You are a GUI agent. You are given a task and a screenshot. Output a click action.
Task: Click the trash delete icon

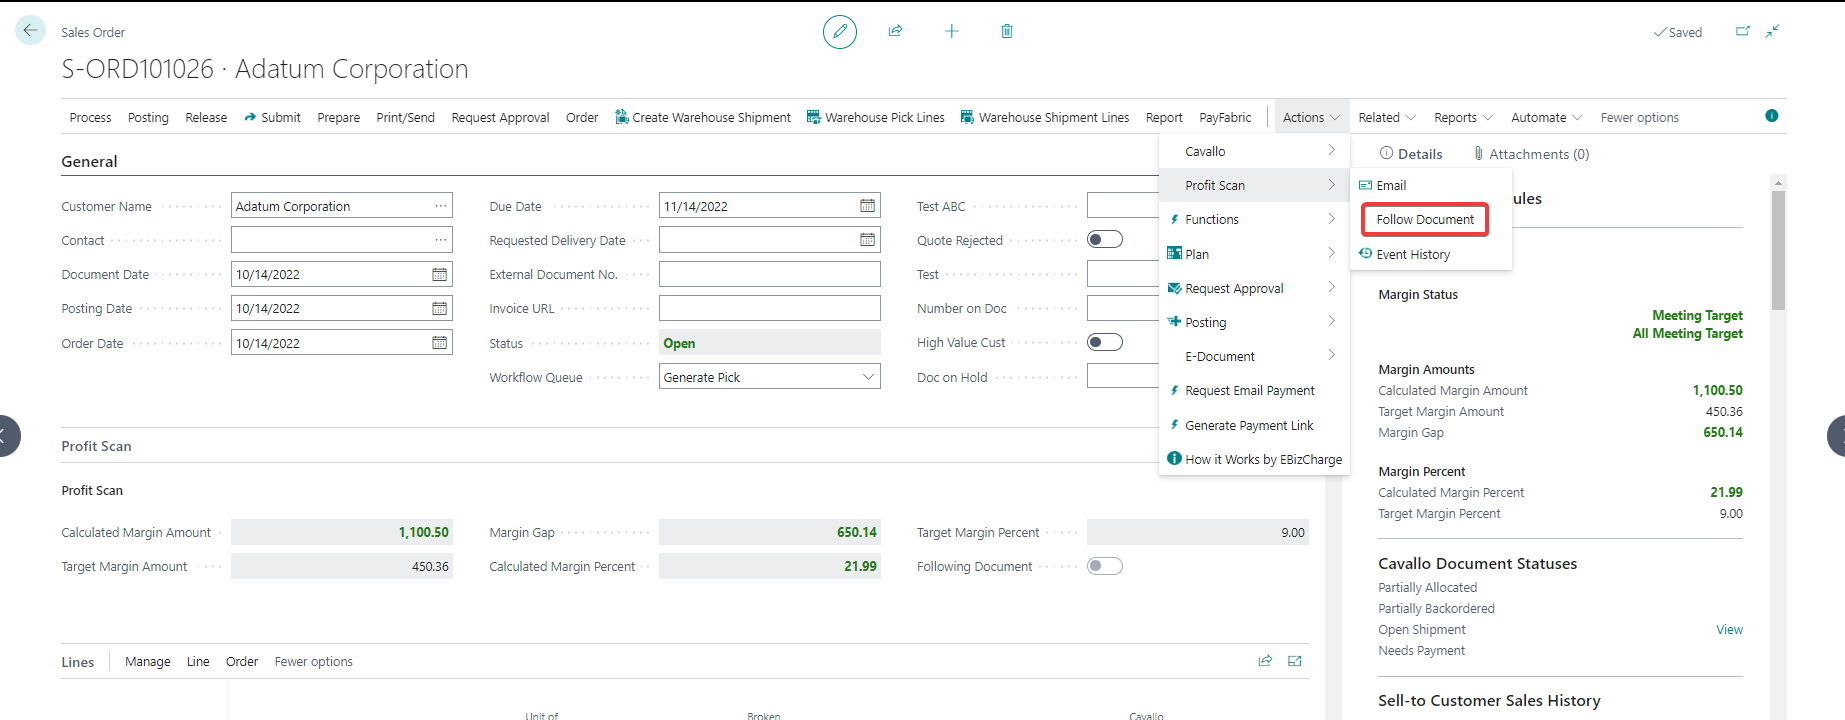tap(1007, 32)
